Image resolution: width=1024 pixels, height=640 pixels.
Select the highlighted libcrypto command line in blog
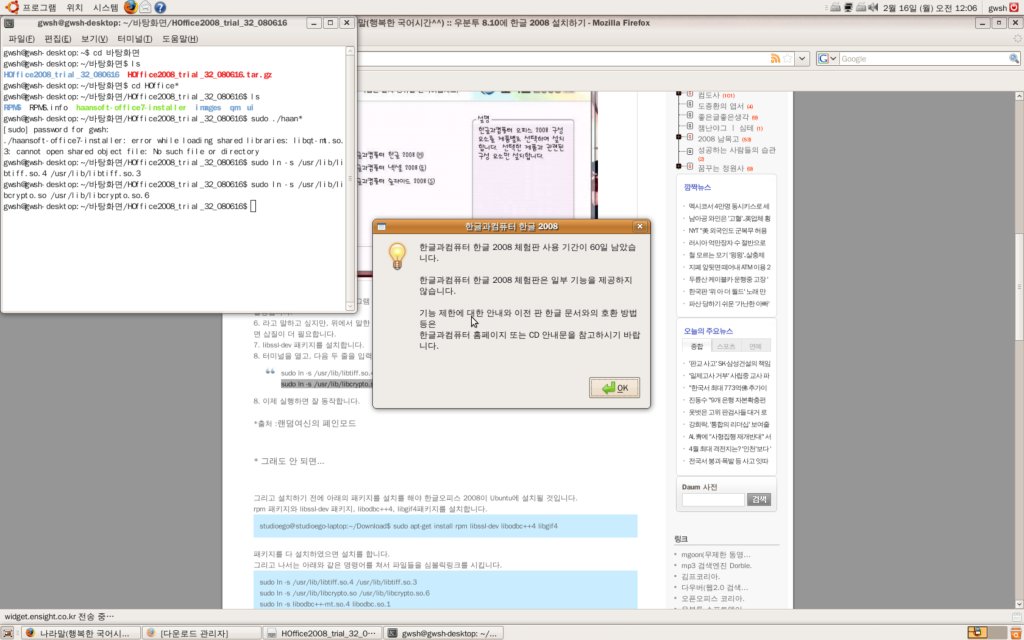327,384
